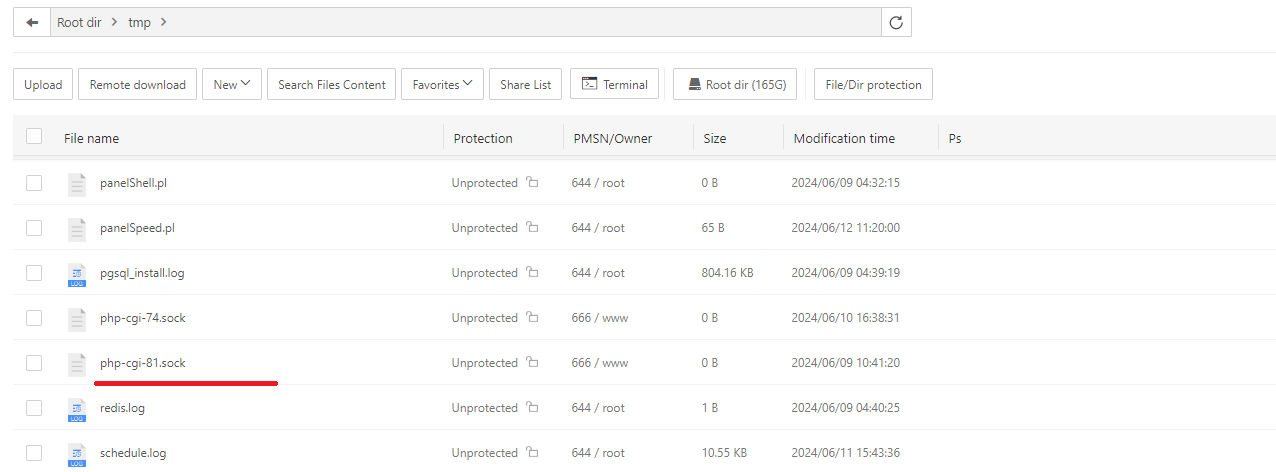
Task: Open the Favorites dropdown
Action: tap(443, 85)
